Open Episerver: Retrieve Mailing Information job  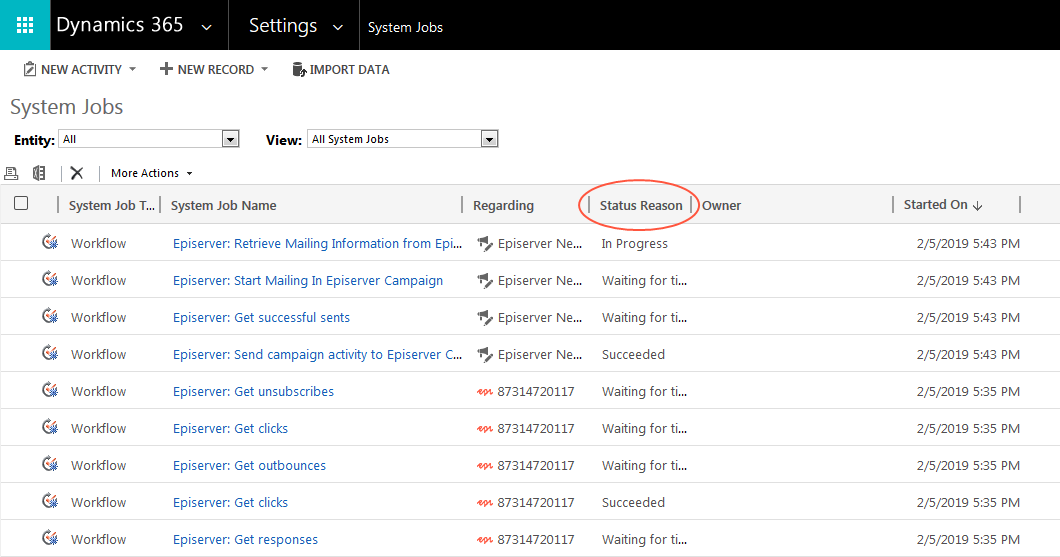(x=317, y=243)
